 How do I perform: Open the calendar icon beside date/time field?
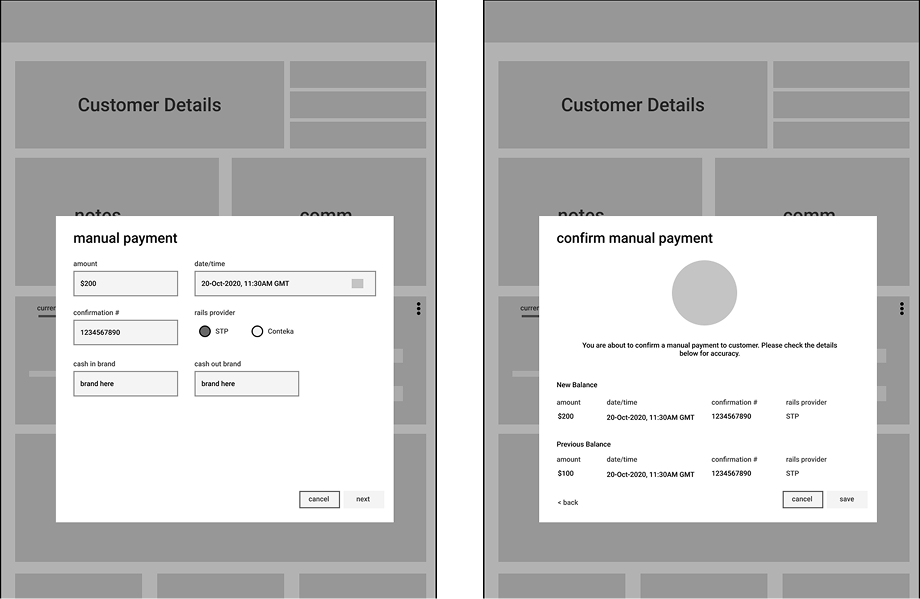click(x=358, y=284)
